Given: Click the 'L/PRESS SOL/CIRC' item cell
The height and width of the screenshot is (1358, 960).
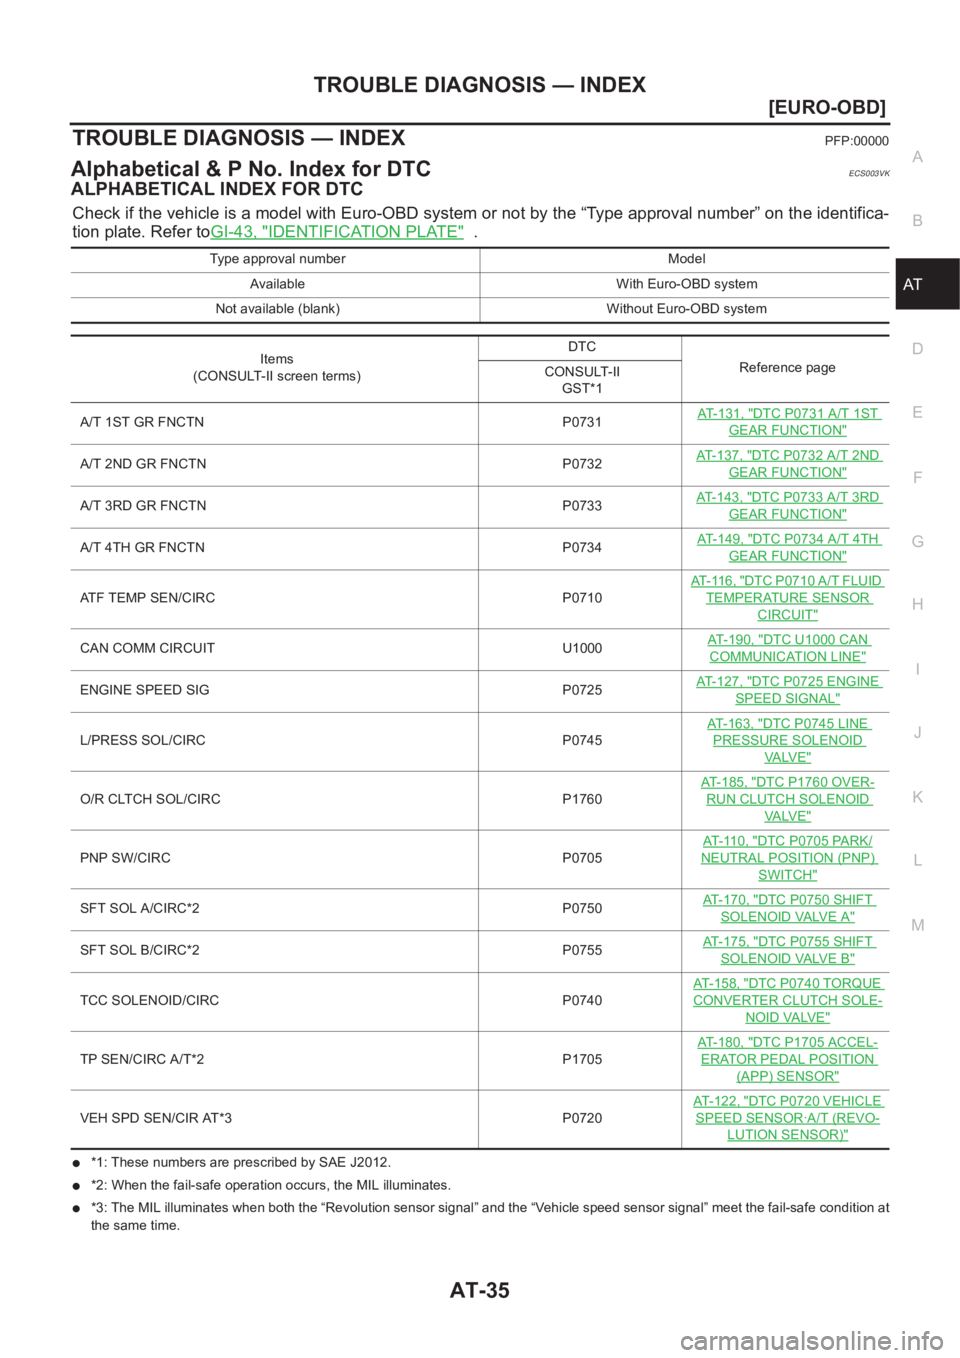Looking at the screenshot, I should click(x=274, y=741).
